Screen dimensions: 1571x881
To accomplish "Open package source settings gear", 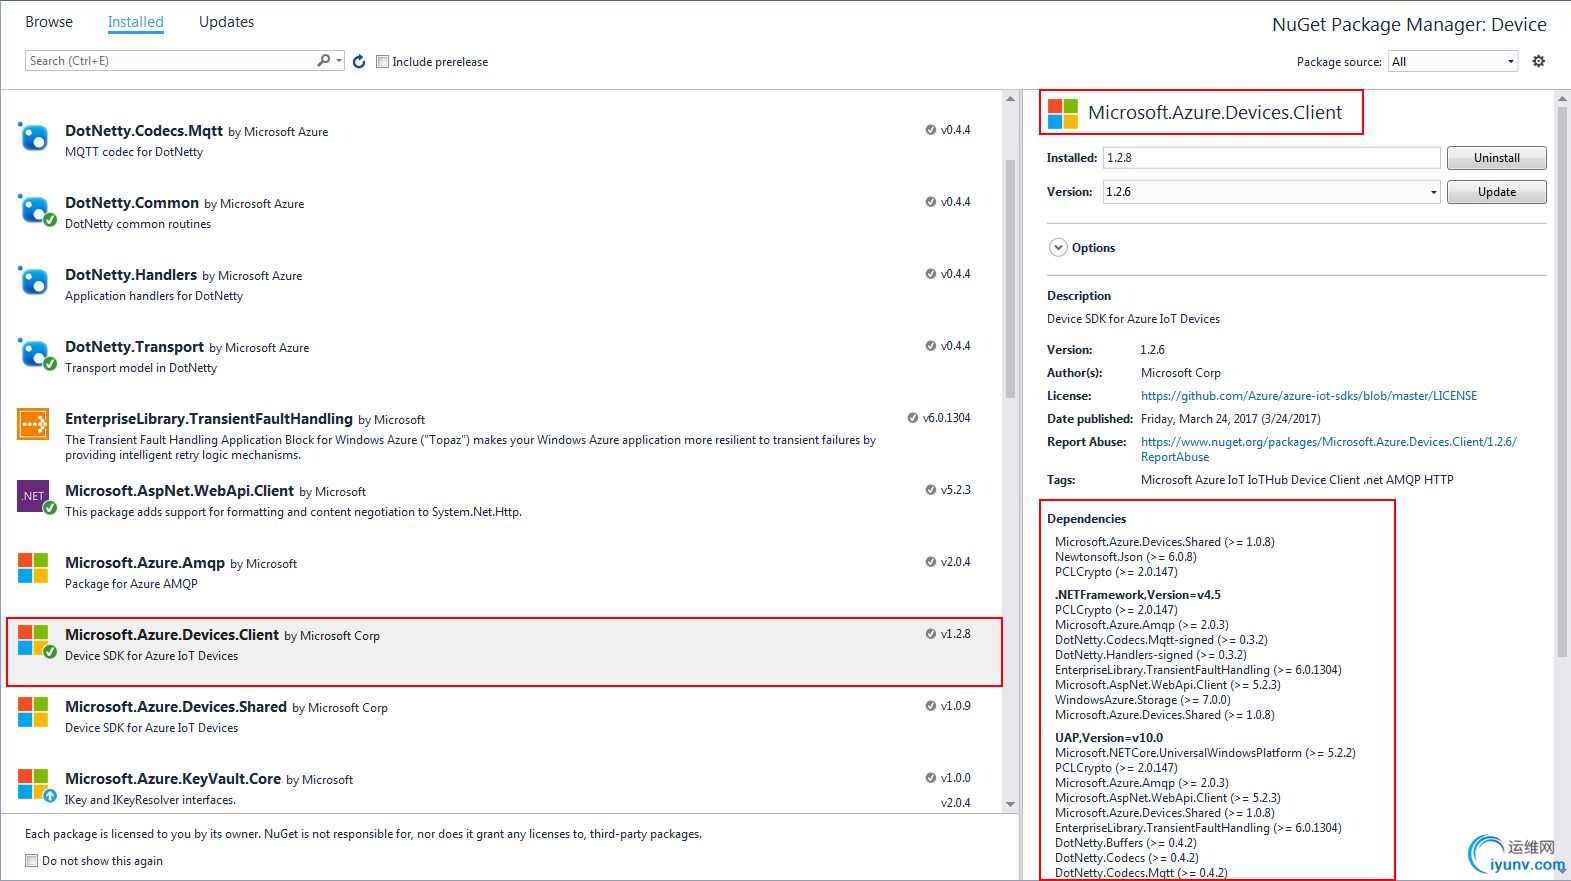I will pyautogui.click(x=1538, y=61).
